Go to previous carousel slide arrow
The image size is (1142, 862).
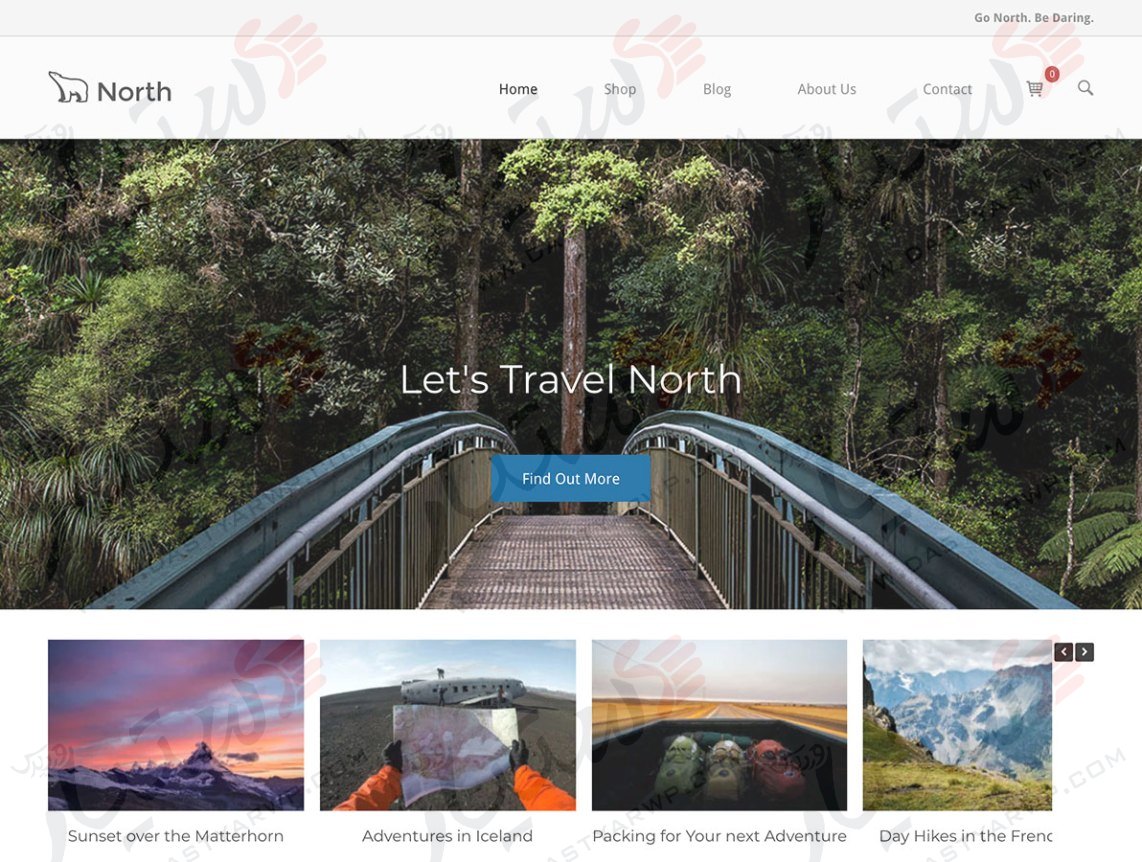[x=1063, y=652]
